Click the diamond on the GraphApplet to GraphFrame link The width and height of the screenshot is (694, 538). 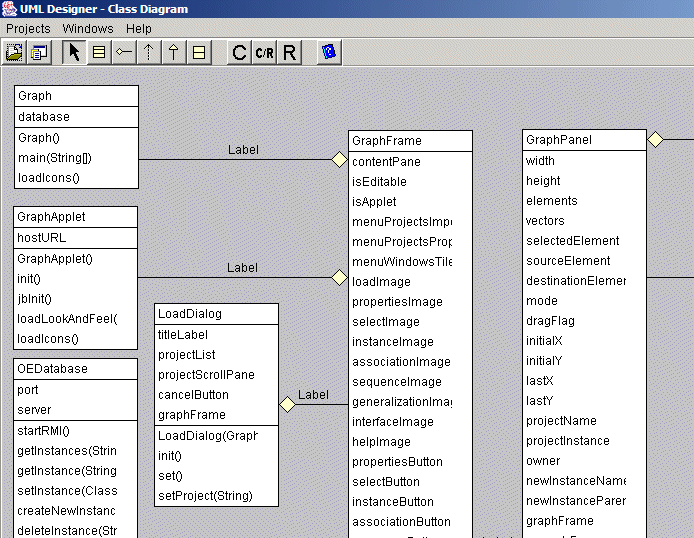tap(339, 277)
